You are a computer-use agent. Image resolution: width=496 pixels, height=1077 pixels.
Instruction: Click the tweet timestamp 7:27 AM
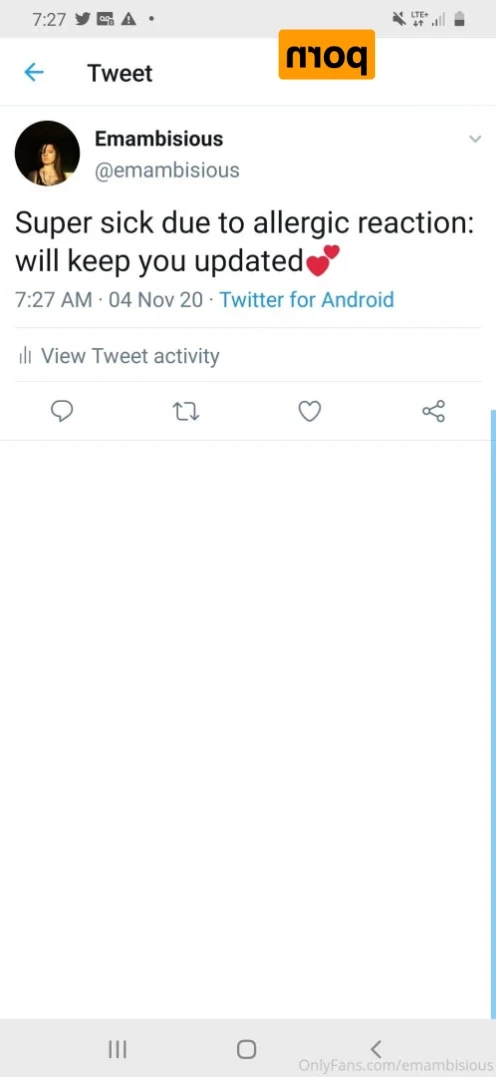pyautogui.click(x=54, y=299)
